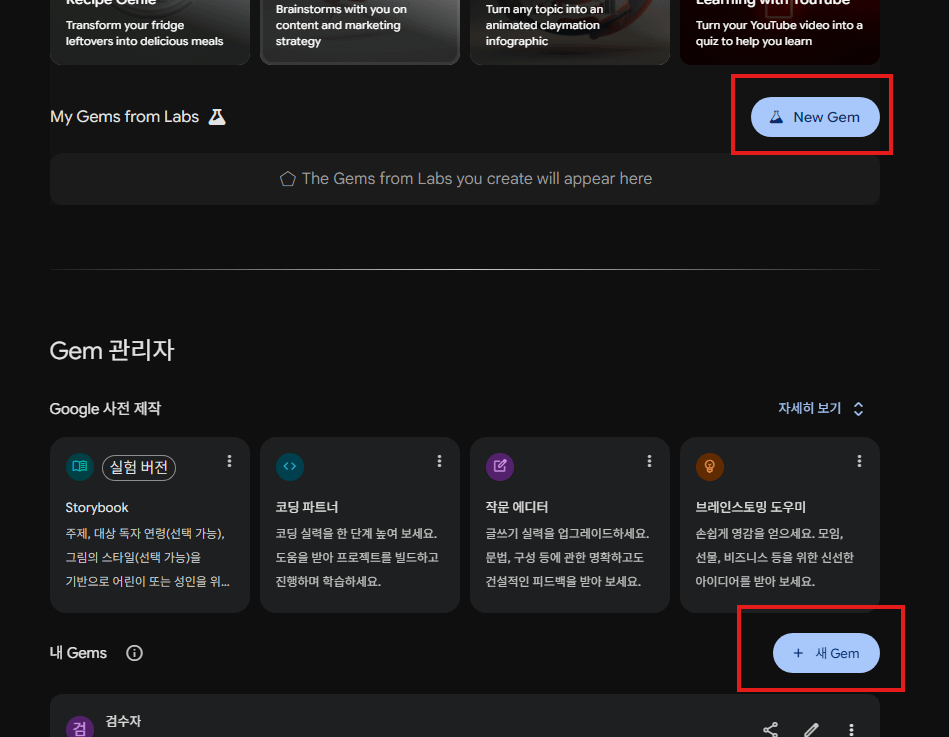Image resolution: width=949 pixels, height=737 pixels.
Task: Open the 코딩 파트너 card options menu
Action: (x=439, y=461)
